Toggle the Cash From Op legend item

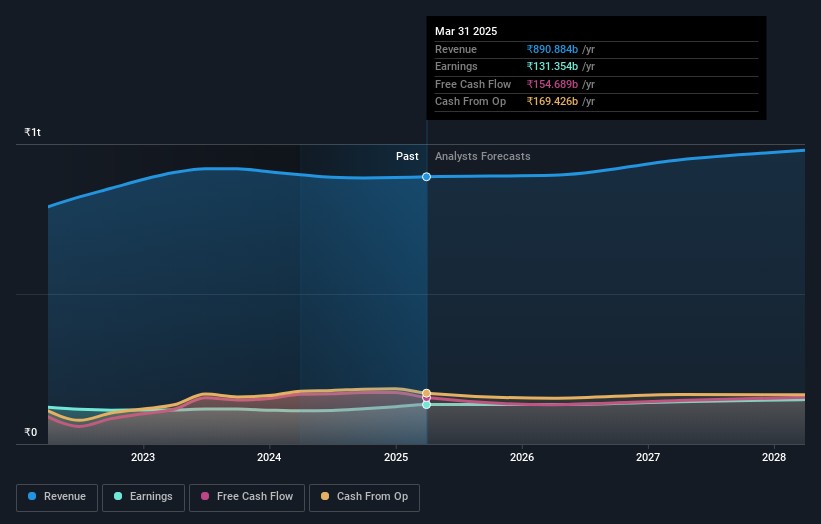pos(365,497)
